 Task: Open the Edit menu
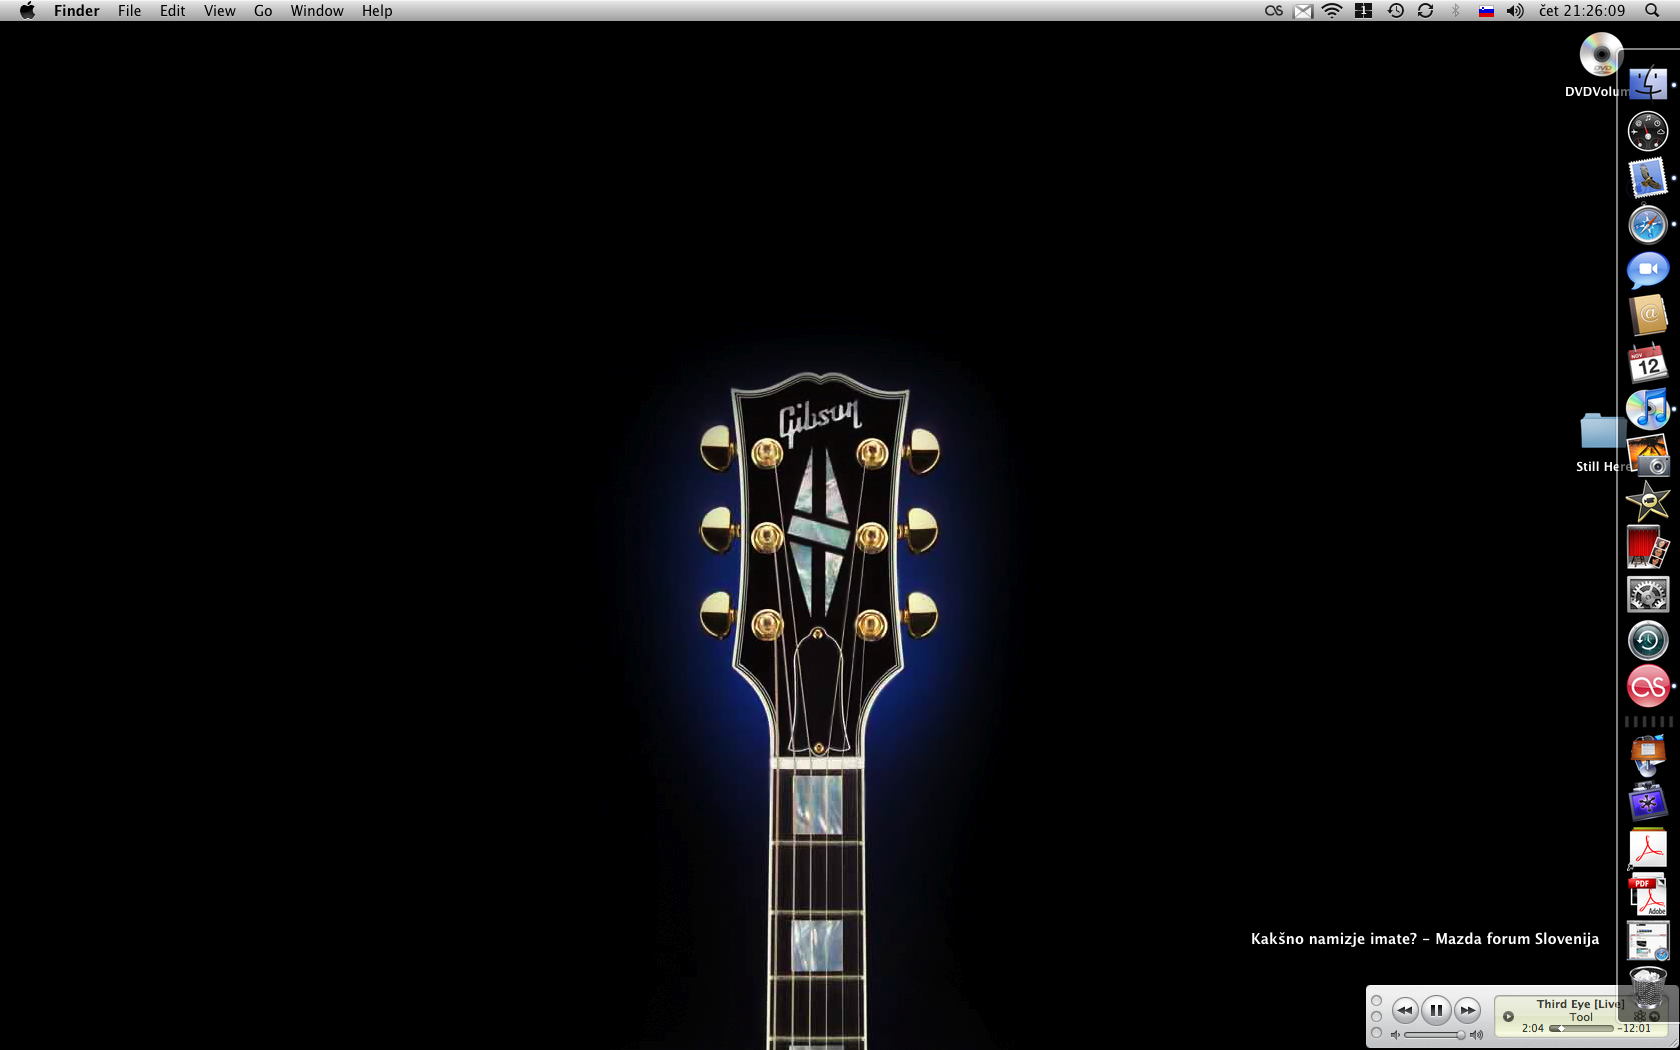tap(172, 11)
